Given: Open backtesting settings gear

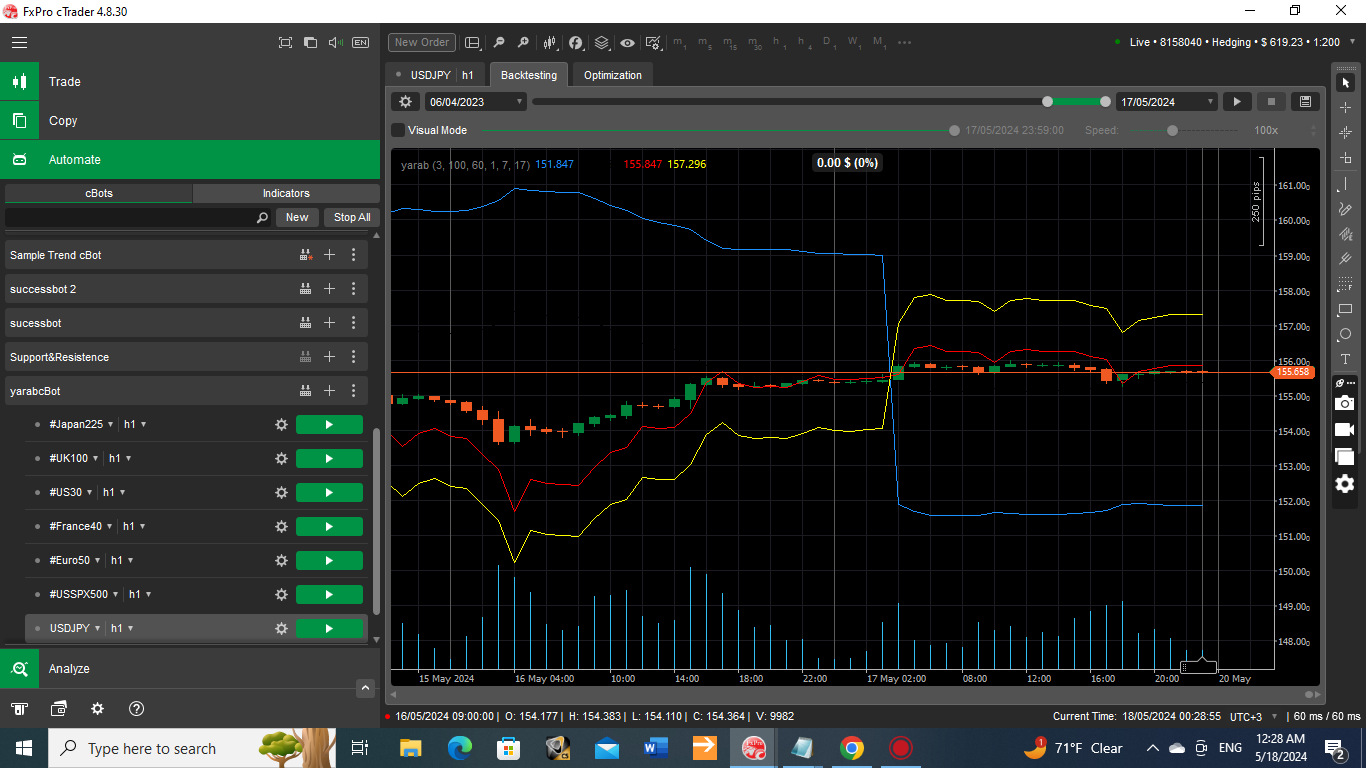Looking at the screenshot, I should point(405,102).
